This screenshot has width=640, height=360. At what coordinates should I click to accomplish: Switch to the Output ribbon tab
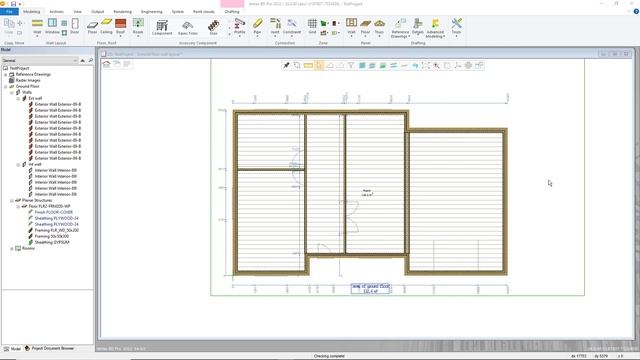click(98, 11)
